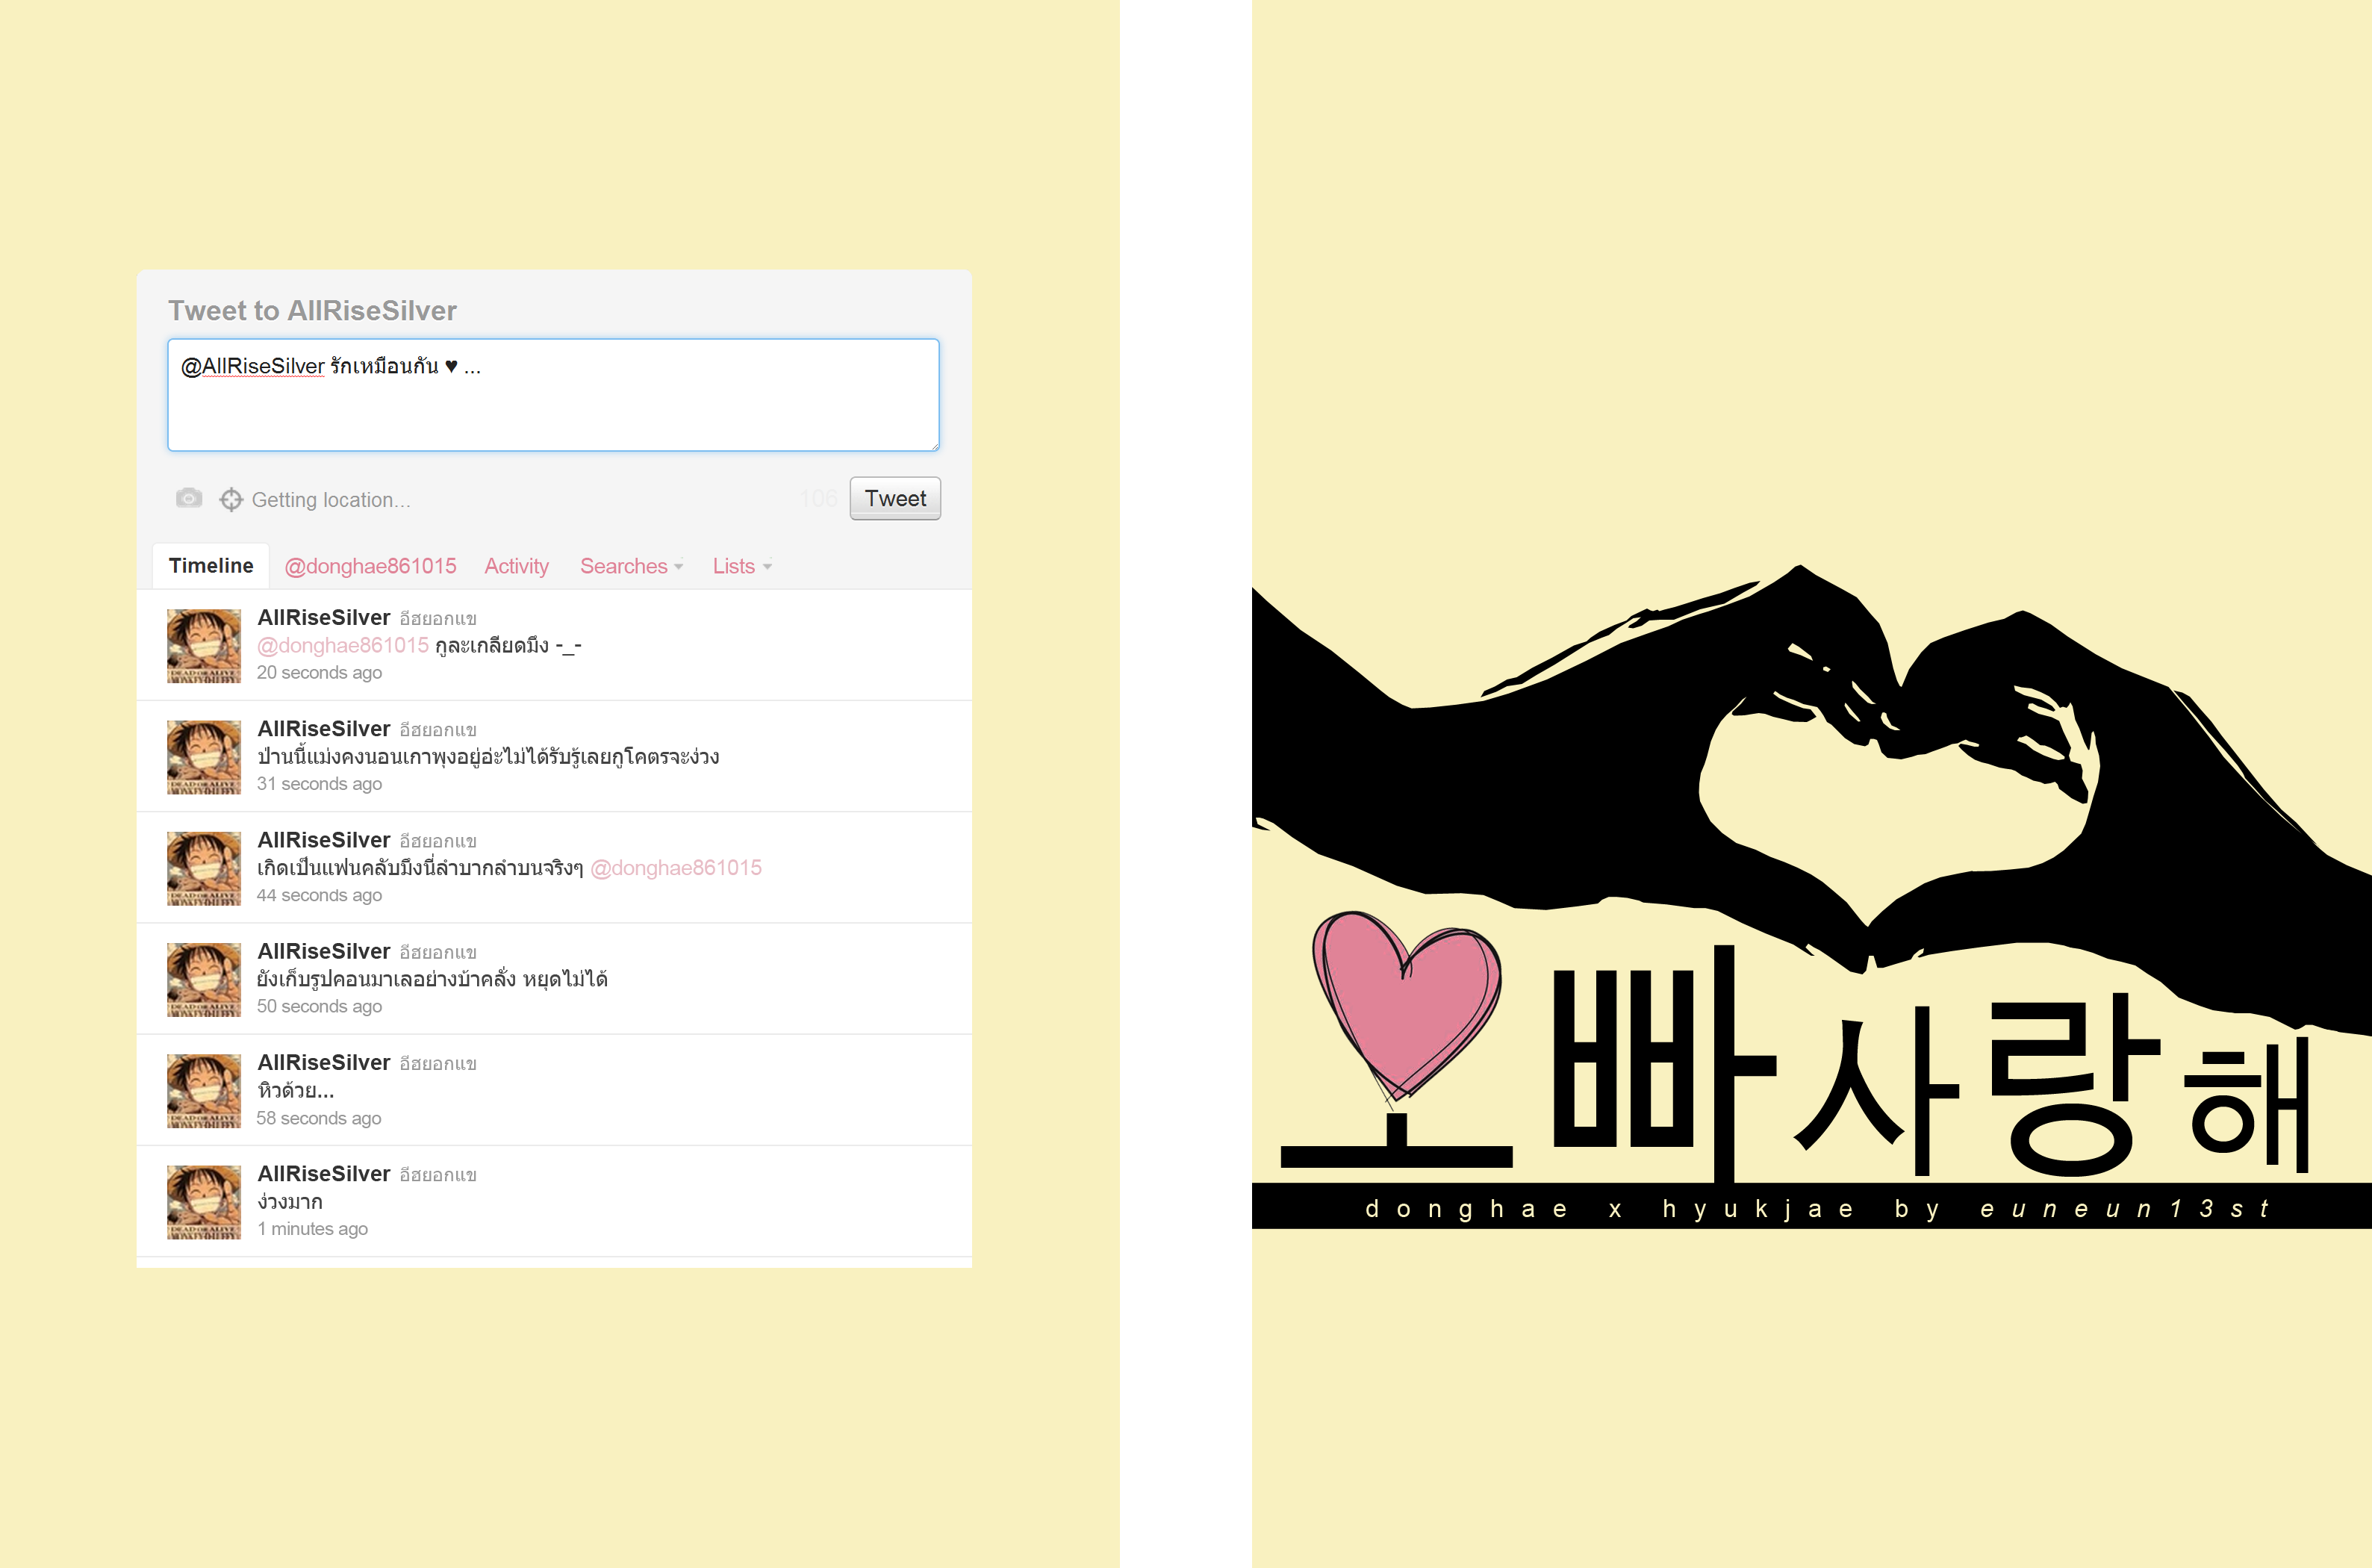The width and height of the screenshot is (2372, 1568).
Task: Expand the Searches dropdown
Action: (x=631, y=566)
